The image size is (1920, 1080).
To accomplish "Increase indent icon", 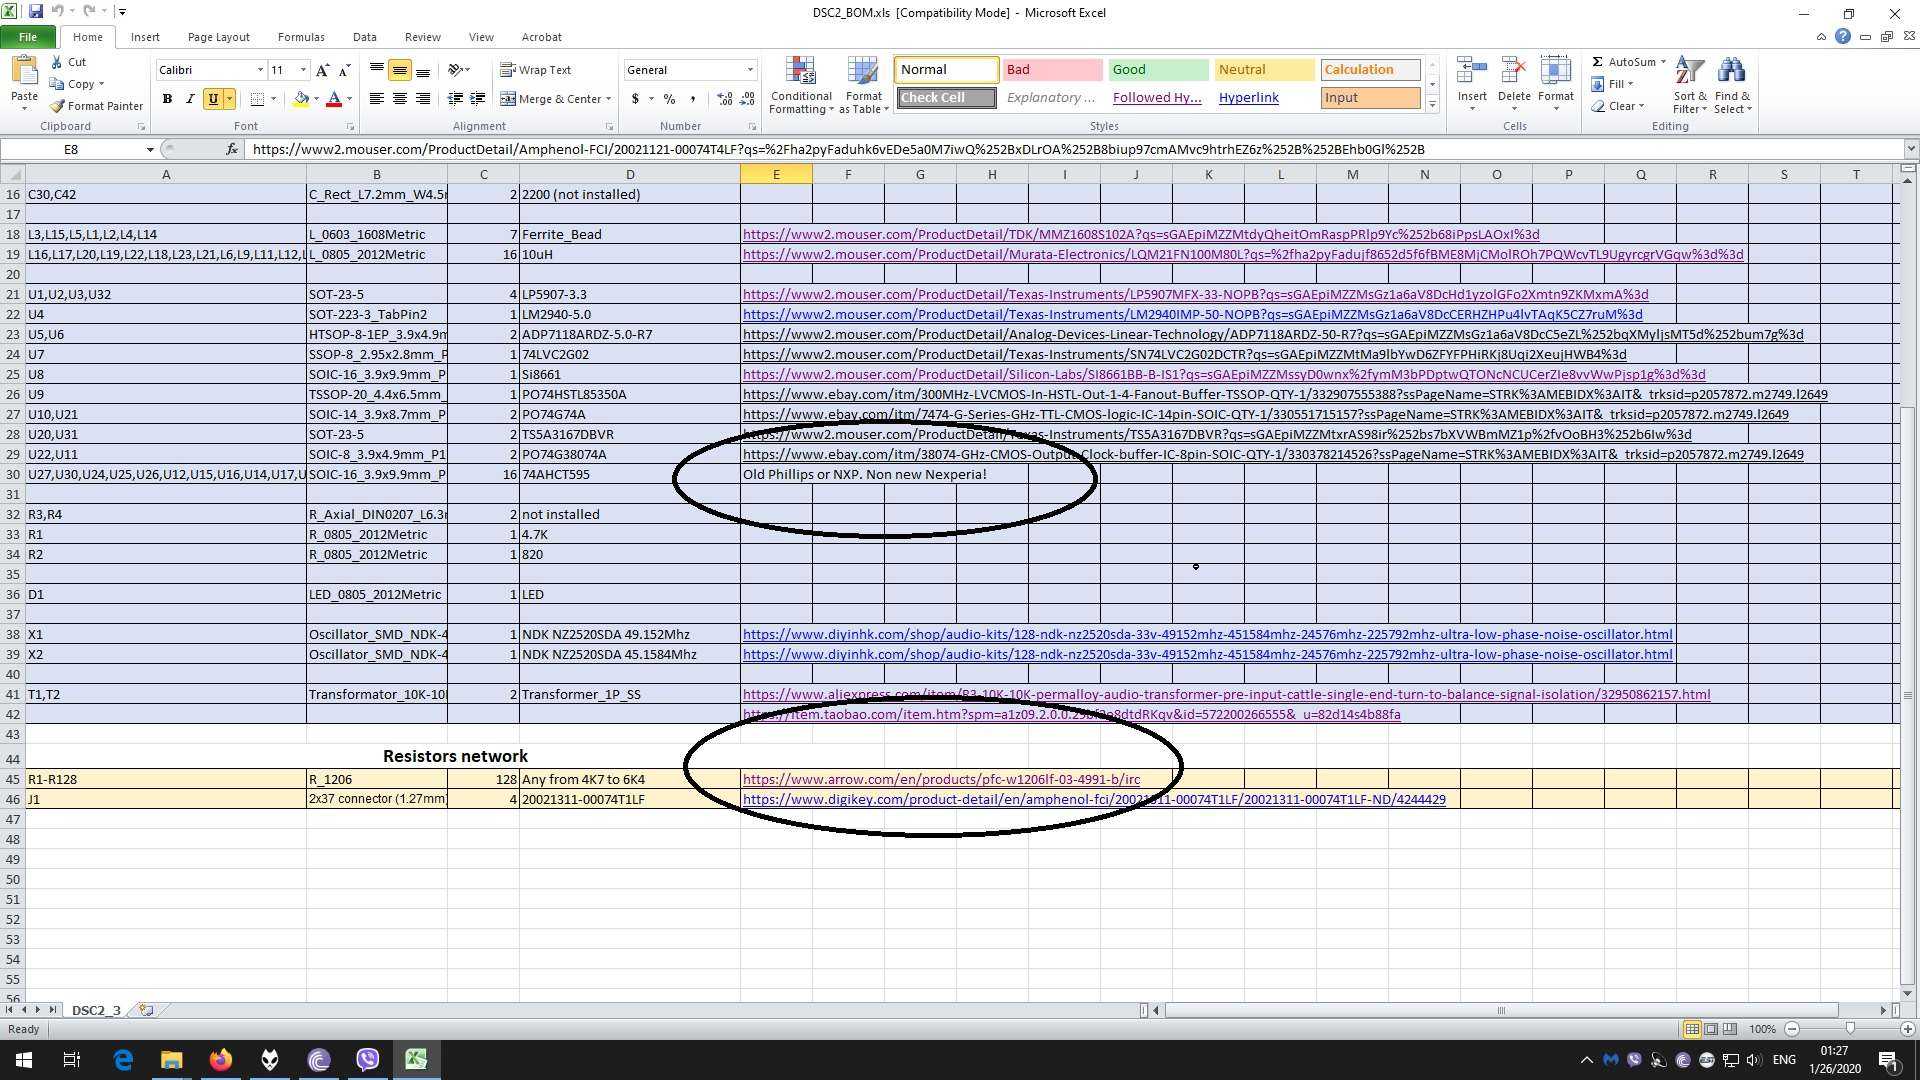I will click(478, 99).
